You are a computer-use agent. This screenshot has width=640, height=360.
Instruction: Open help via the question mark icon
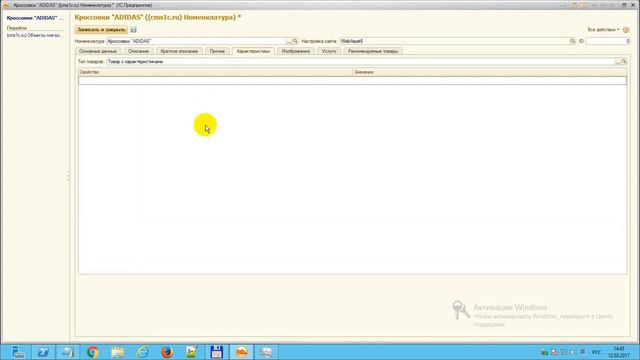[626, 30]
